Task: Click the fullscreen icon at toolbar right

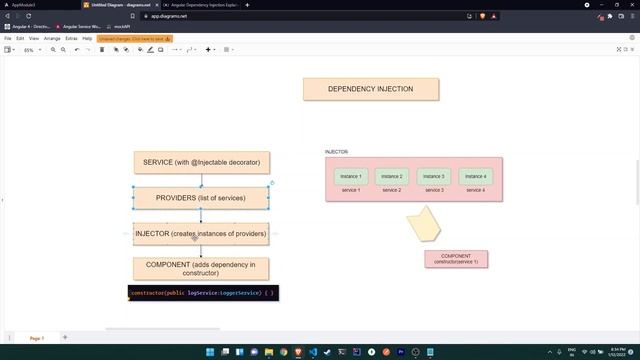Action: tap(619, 49)
